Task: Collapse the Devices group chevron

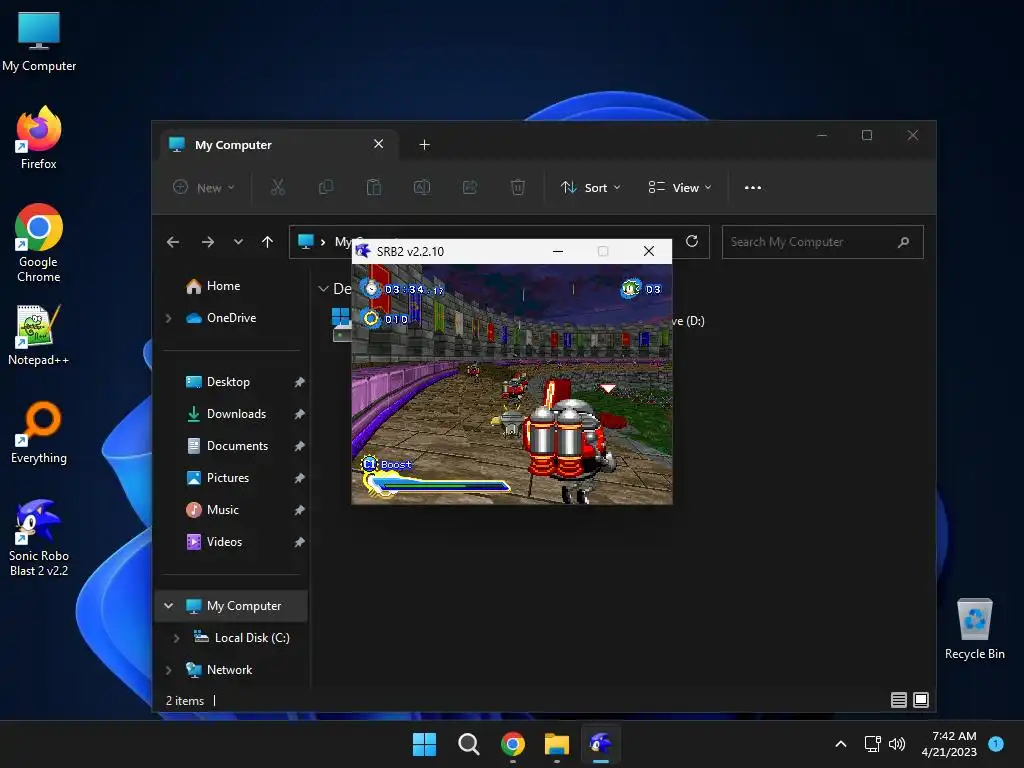Action: 323,289
